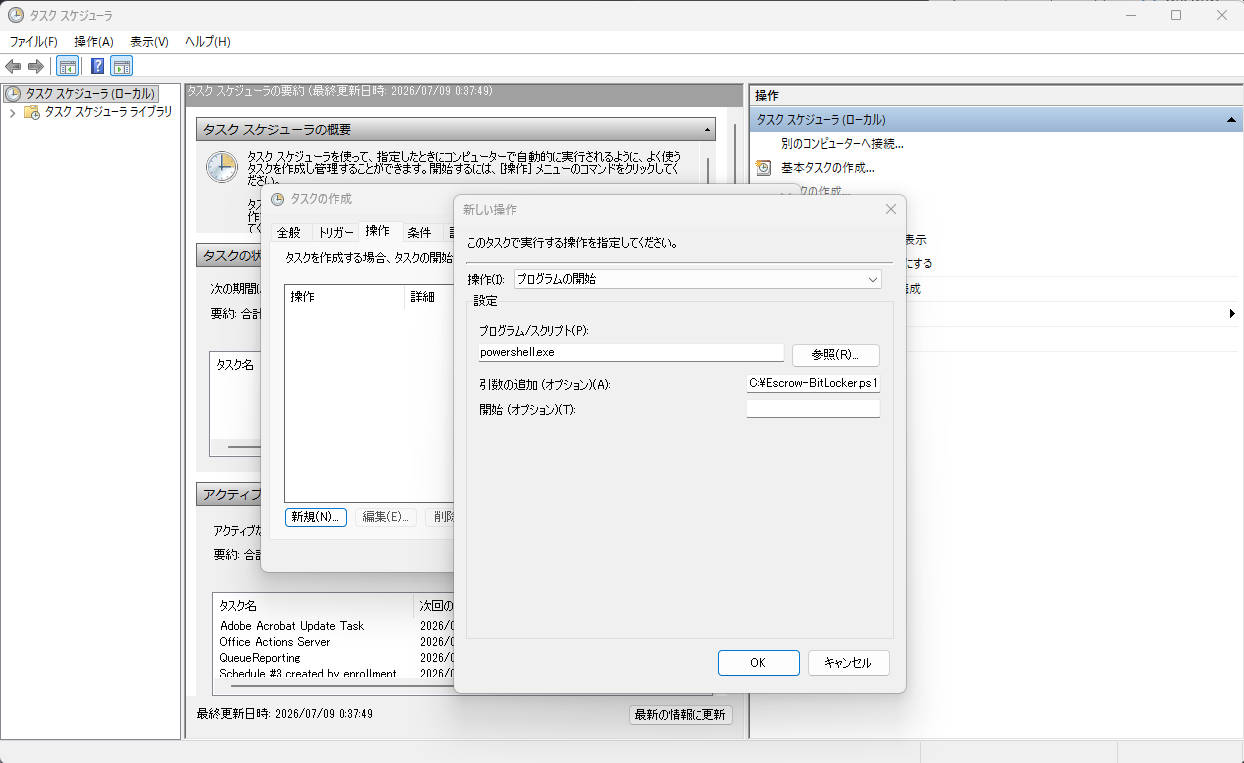
Task: Click 別のコンピューターへ接続... action
Action: coord(842,143)
